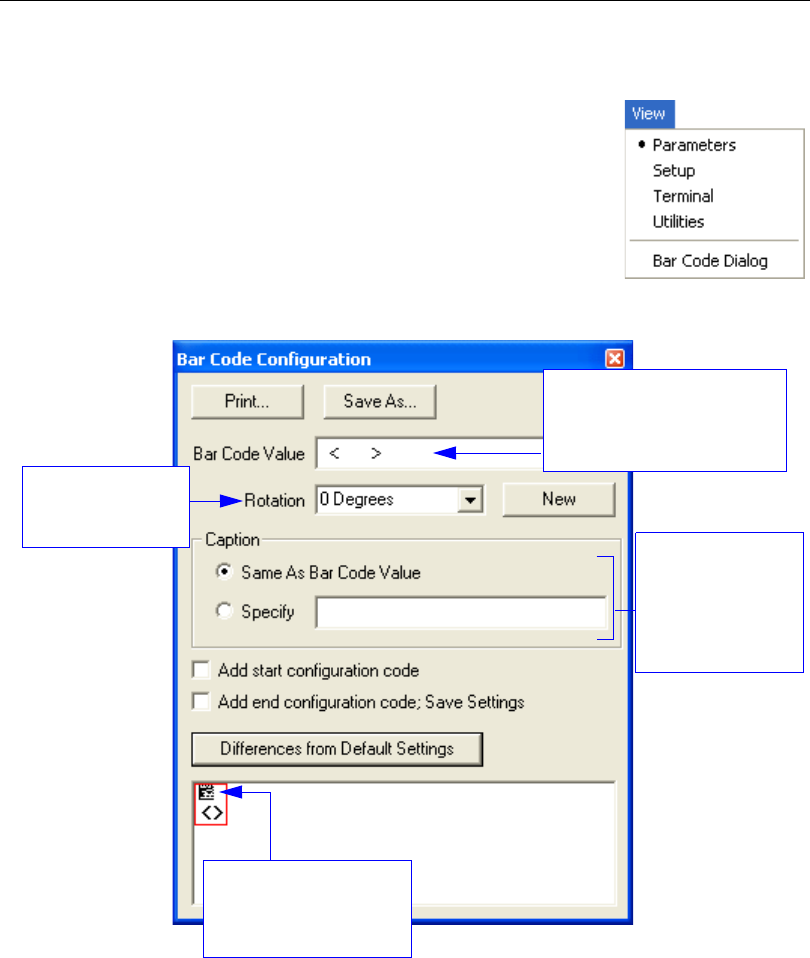810x958 pixels.
Task: Open Utilities from the View menu
Action: pyautogui.click(x=678, y=222)
